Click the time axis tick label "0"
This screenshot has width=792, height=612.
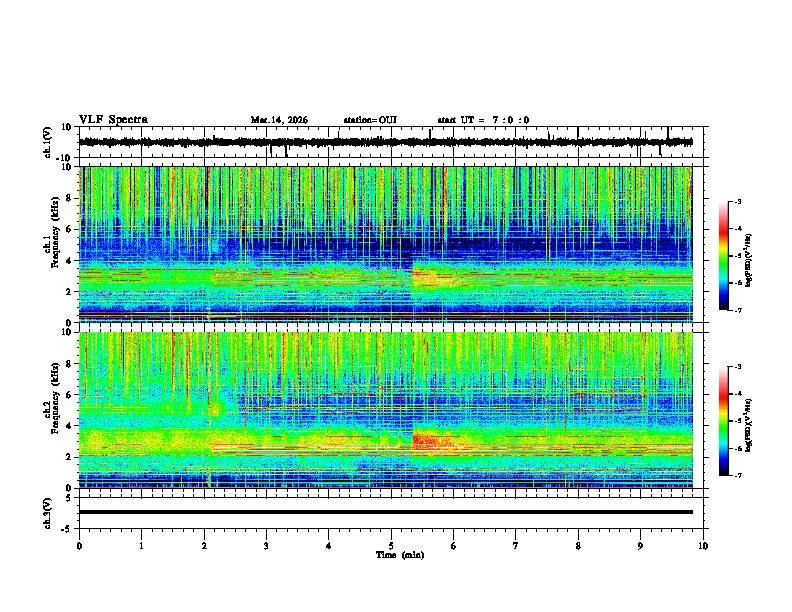tap(79, 546)
